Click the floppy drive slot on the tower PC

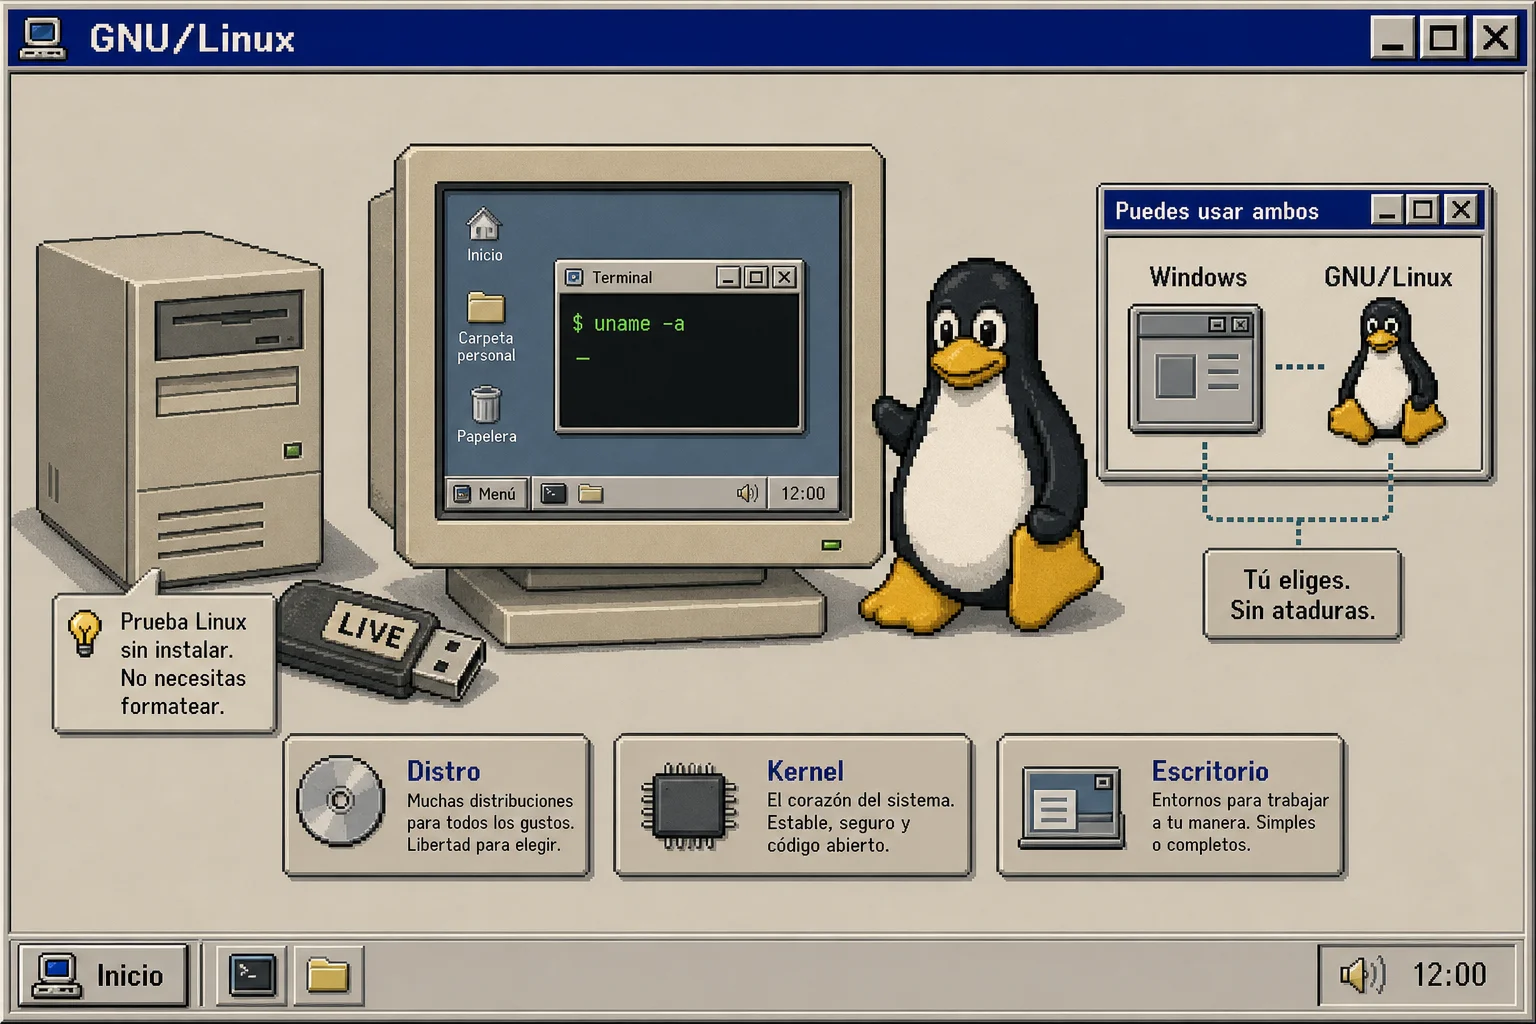pyautogui.click(x=229, y=323)
